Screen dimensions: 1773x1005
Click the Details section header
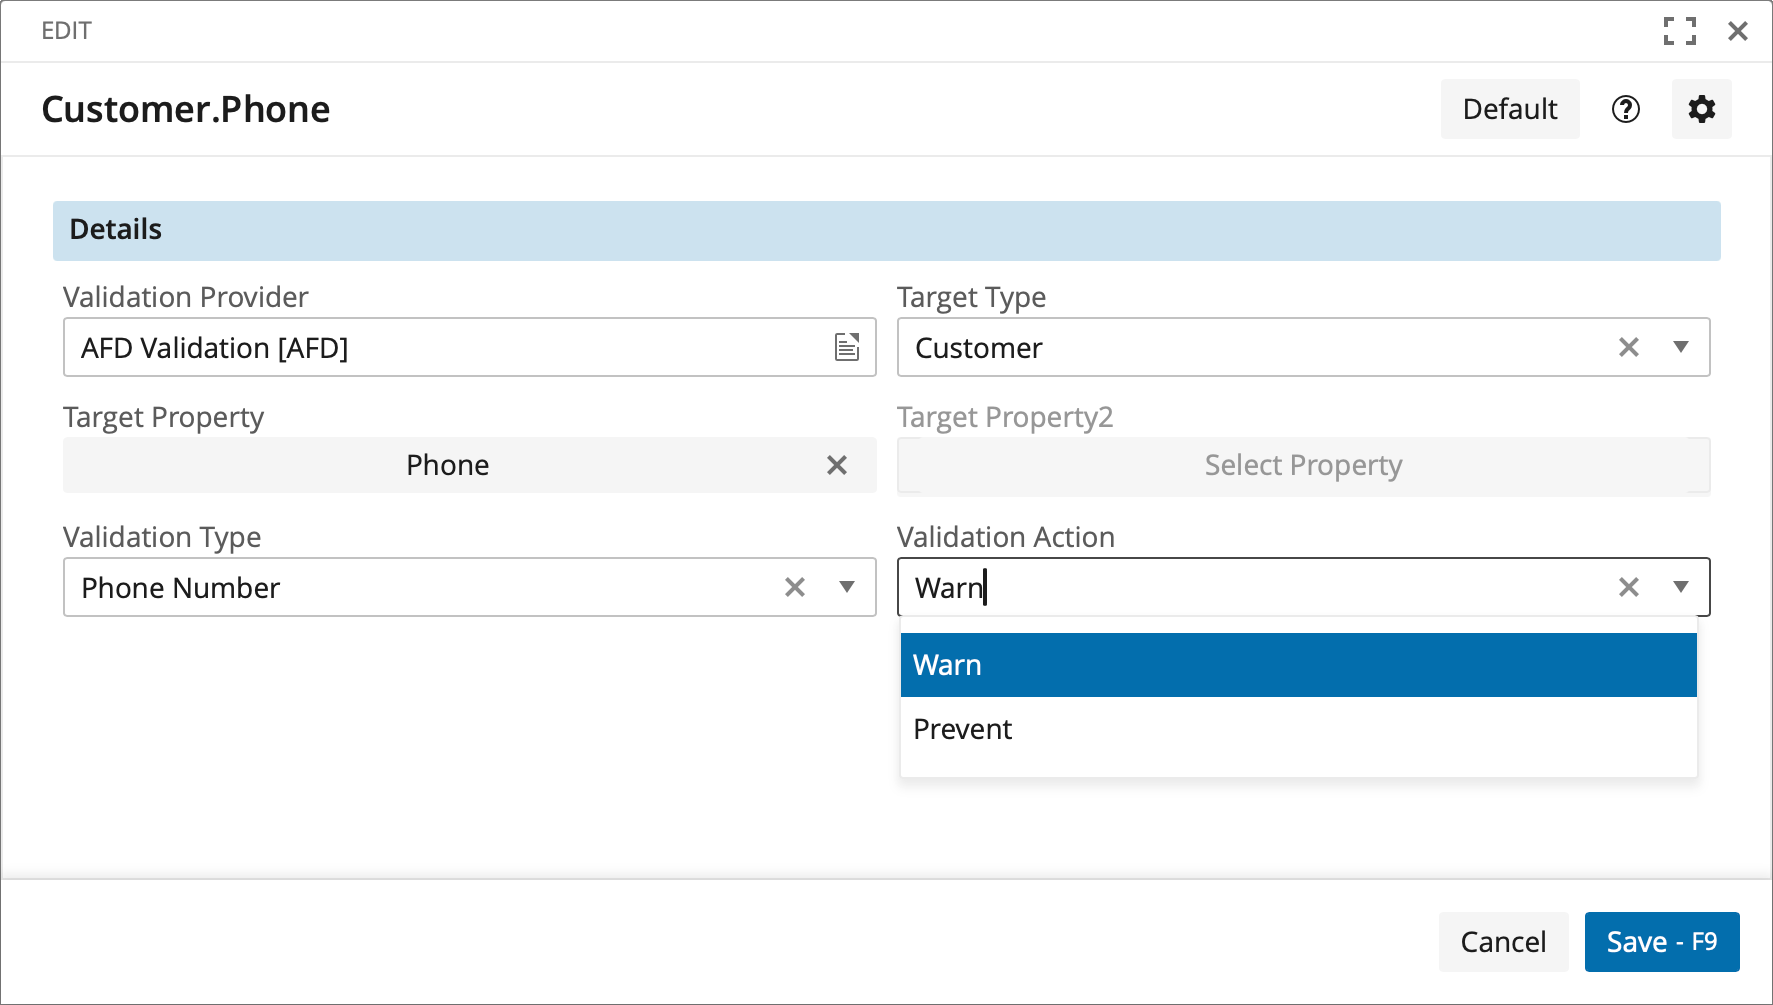(886, 230)
